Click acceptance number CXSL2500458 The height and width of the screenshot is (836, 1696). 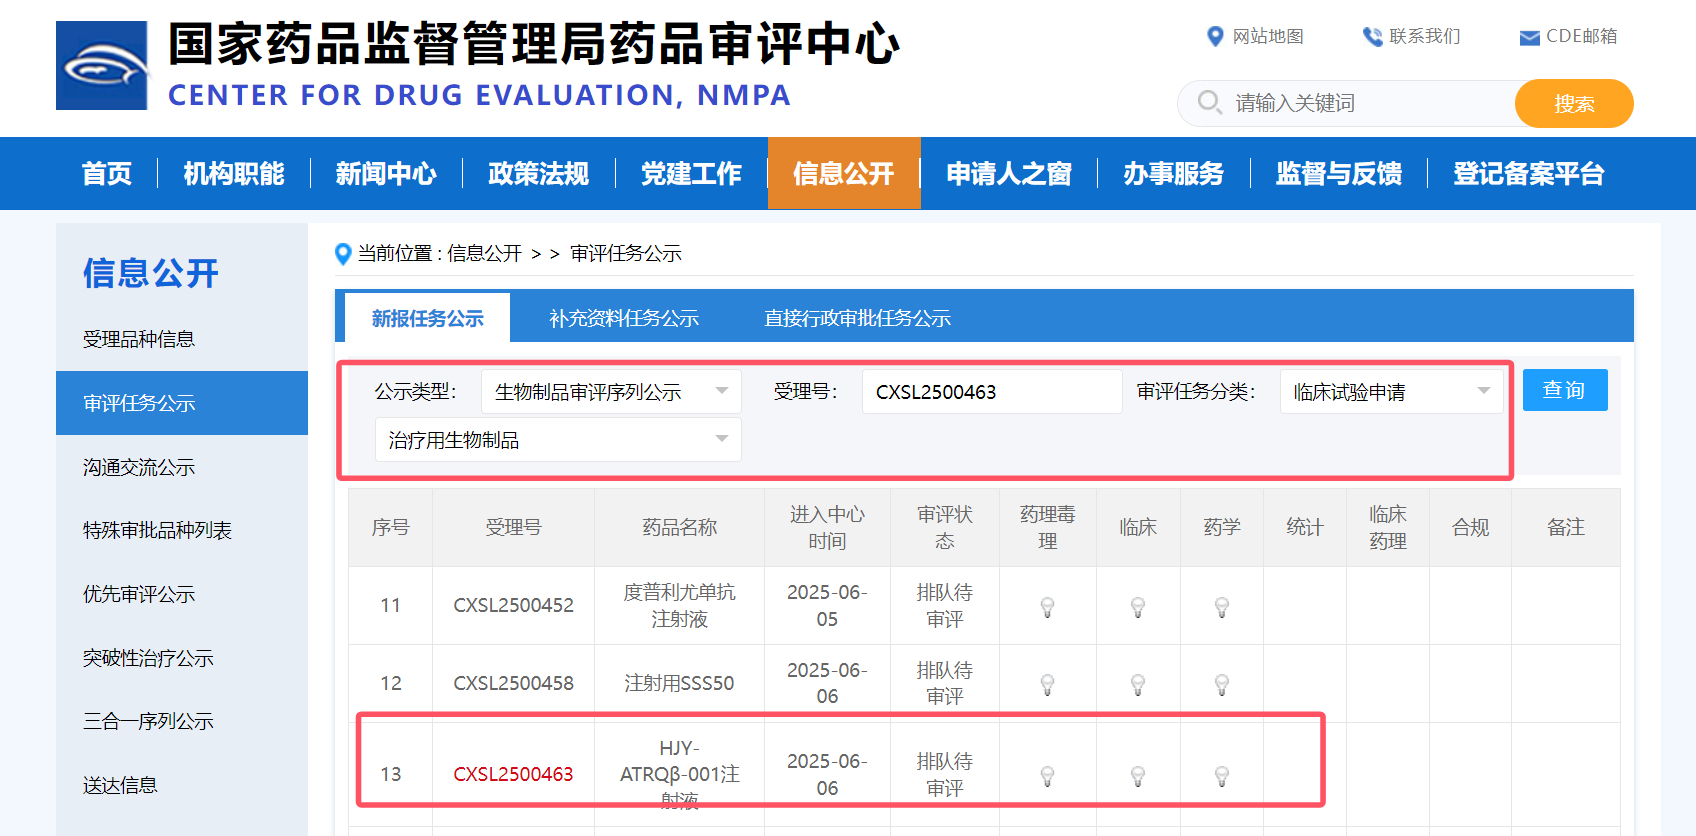(x=513, y=683)
